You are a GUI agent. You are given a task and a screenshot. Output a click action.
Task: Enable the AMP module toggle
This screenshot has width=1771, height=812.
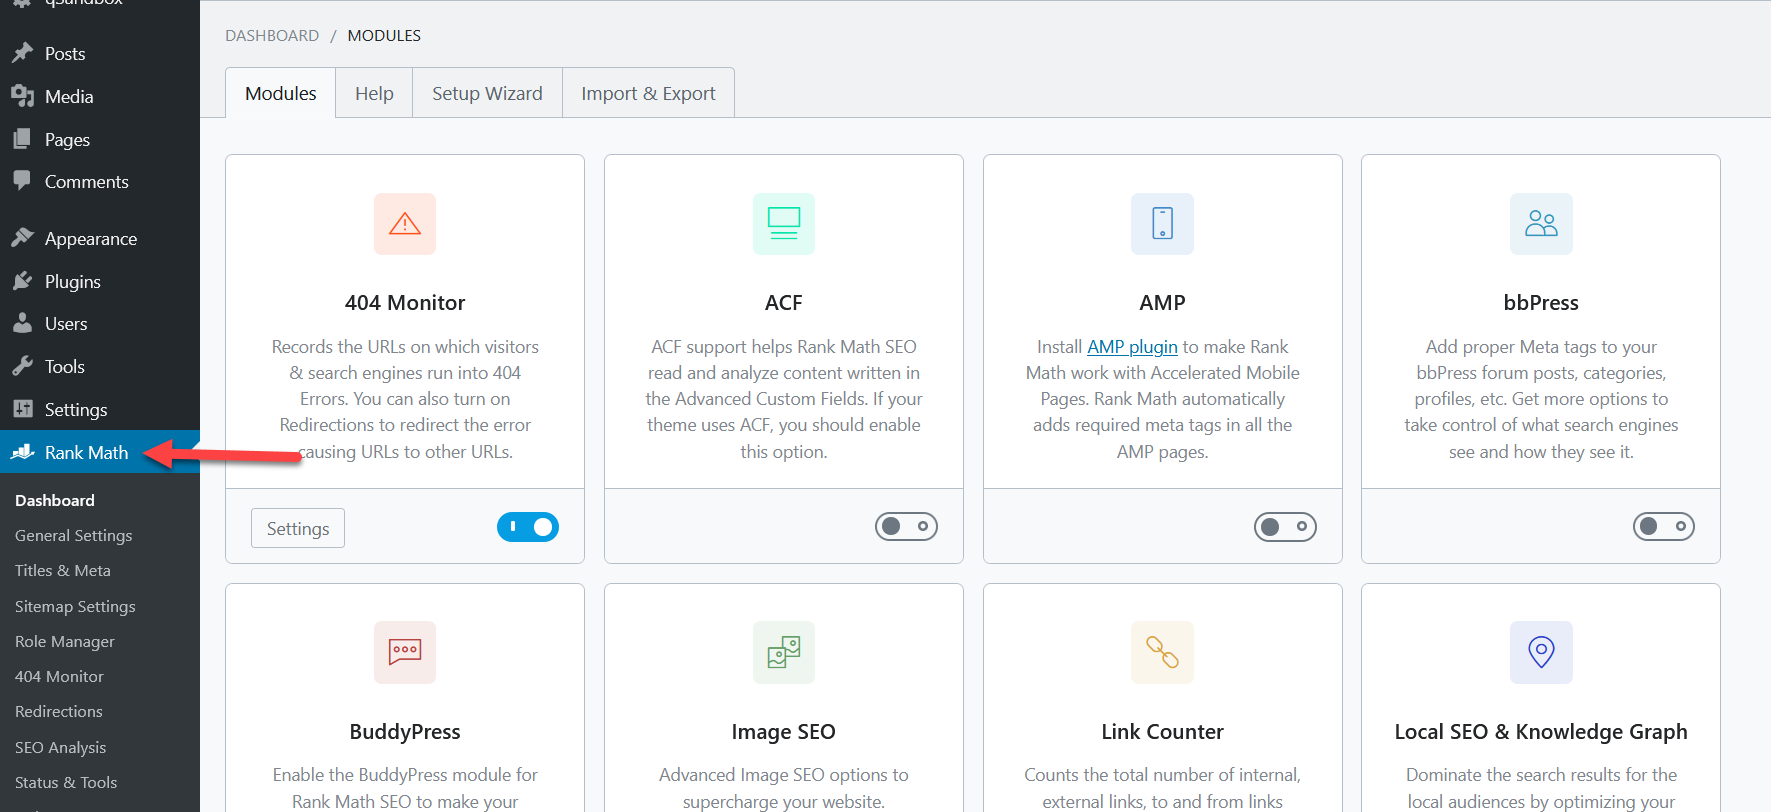click(1285, 526)
